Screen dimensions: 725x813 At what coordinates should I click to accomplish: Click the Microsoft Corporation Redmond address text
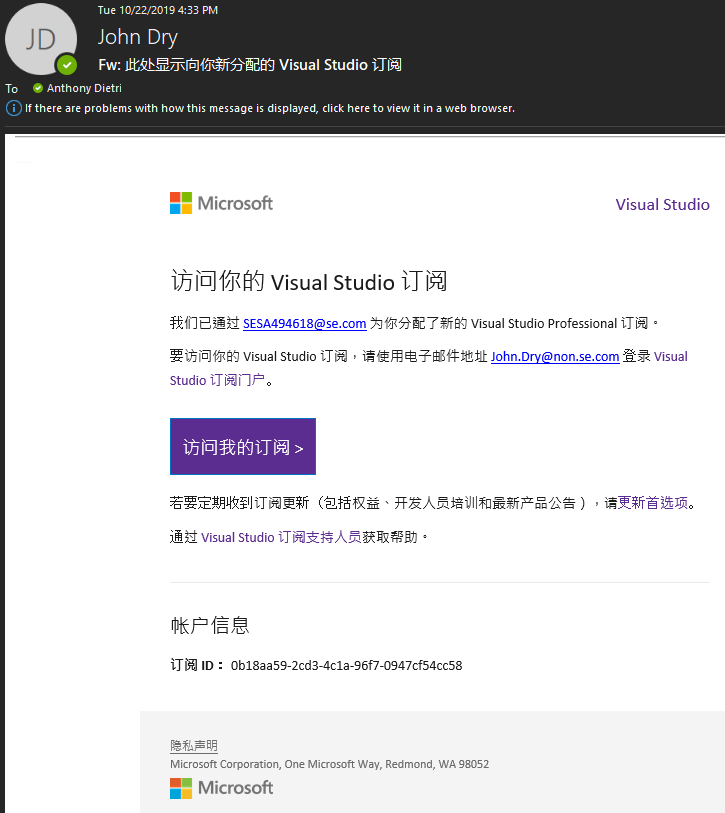[x=329, y=764]
